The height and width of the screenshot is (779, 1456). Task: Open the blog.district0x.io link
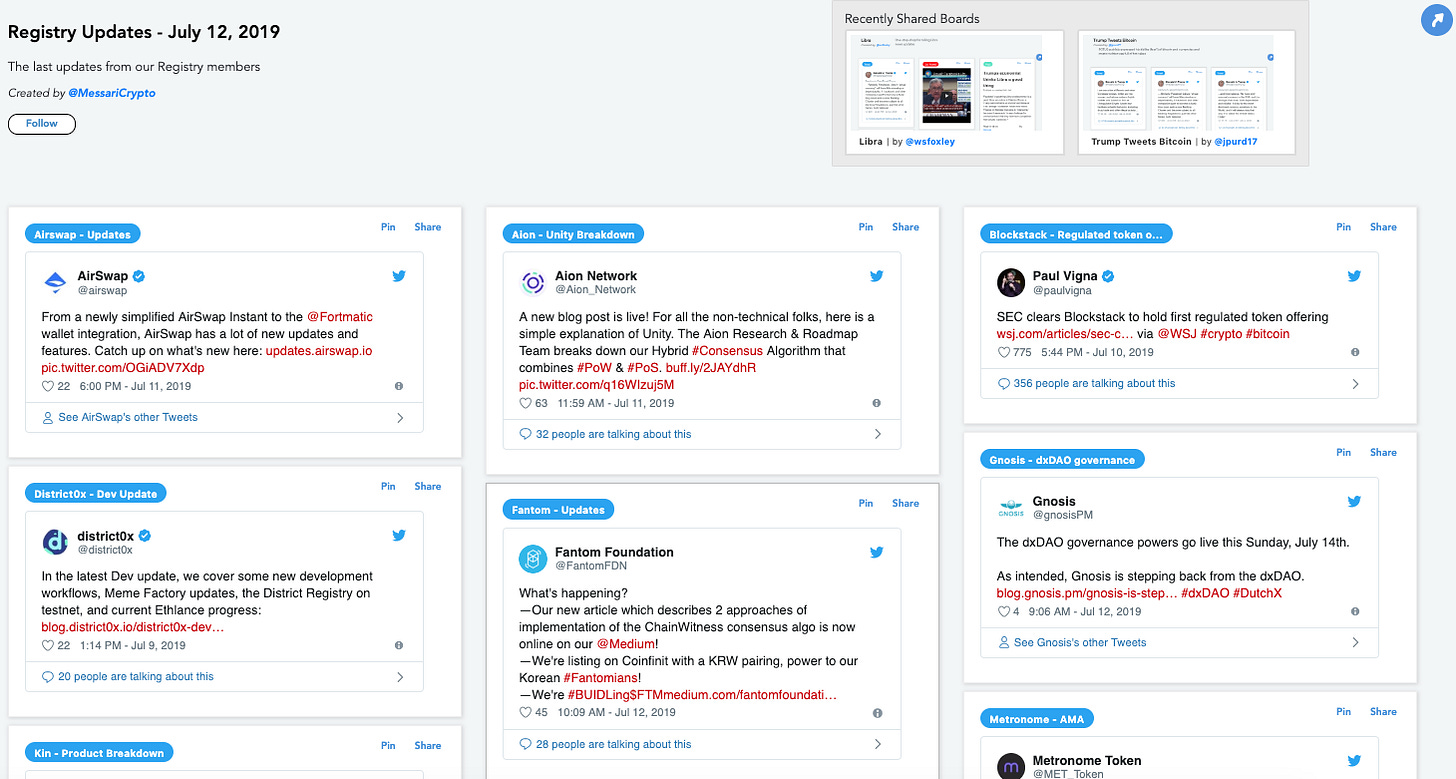click(133, 627)
